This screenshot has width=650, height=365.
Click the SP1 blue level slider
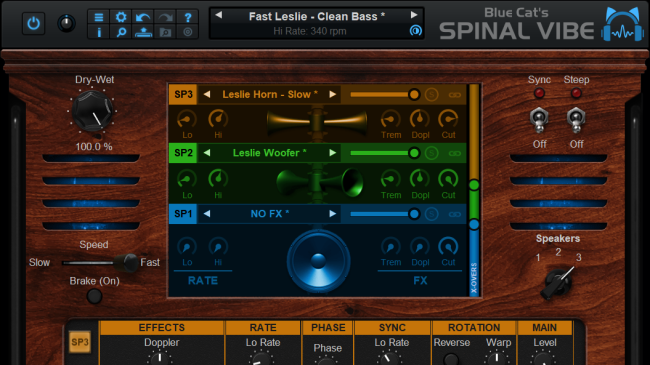[x=385, y=214]
